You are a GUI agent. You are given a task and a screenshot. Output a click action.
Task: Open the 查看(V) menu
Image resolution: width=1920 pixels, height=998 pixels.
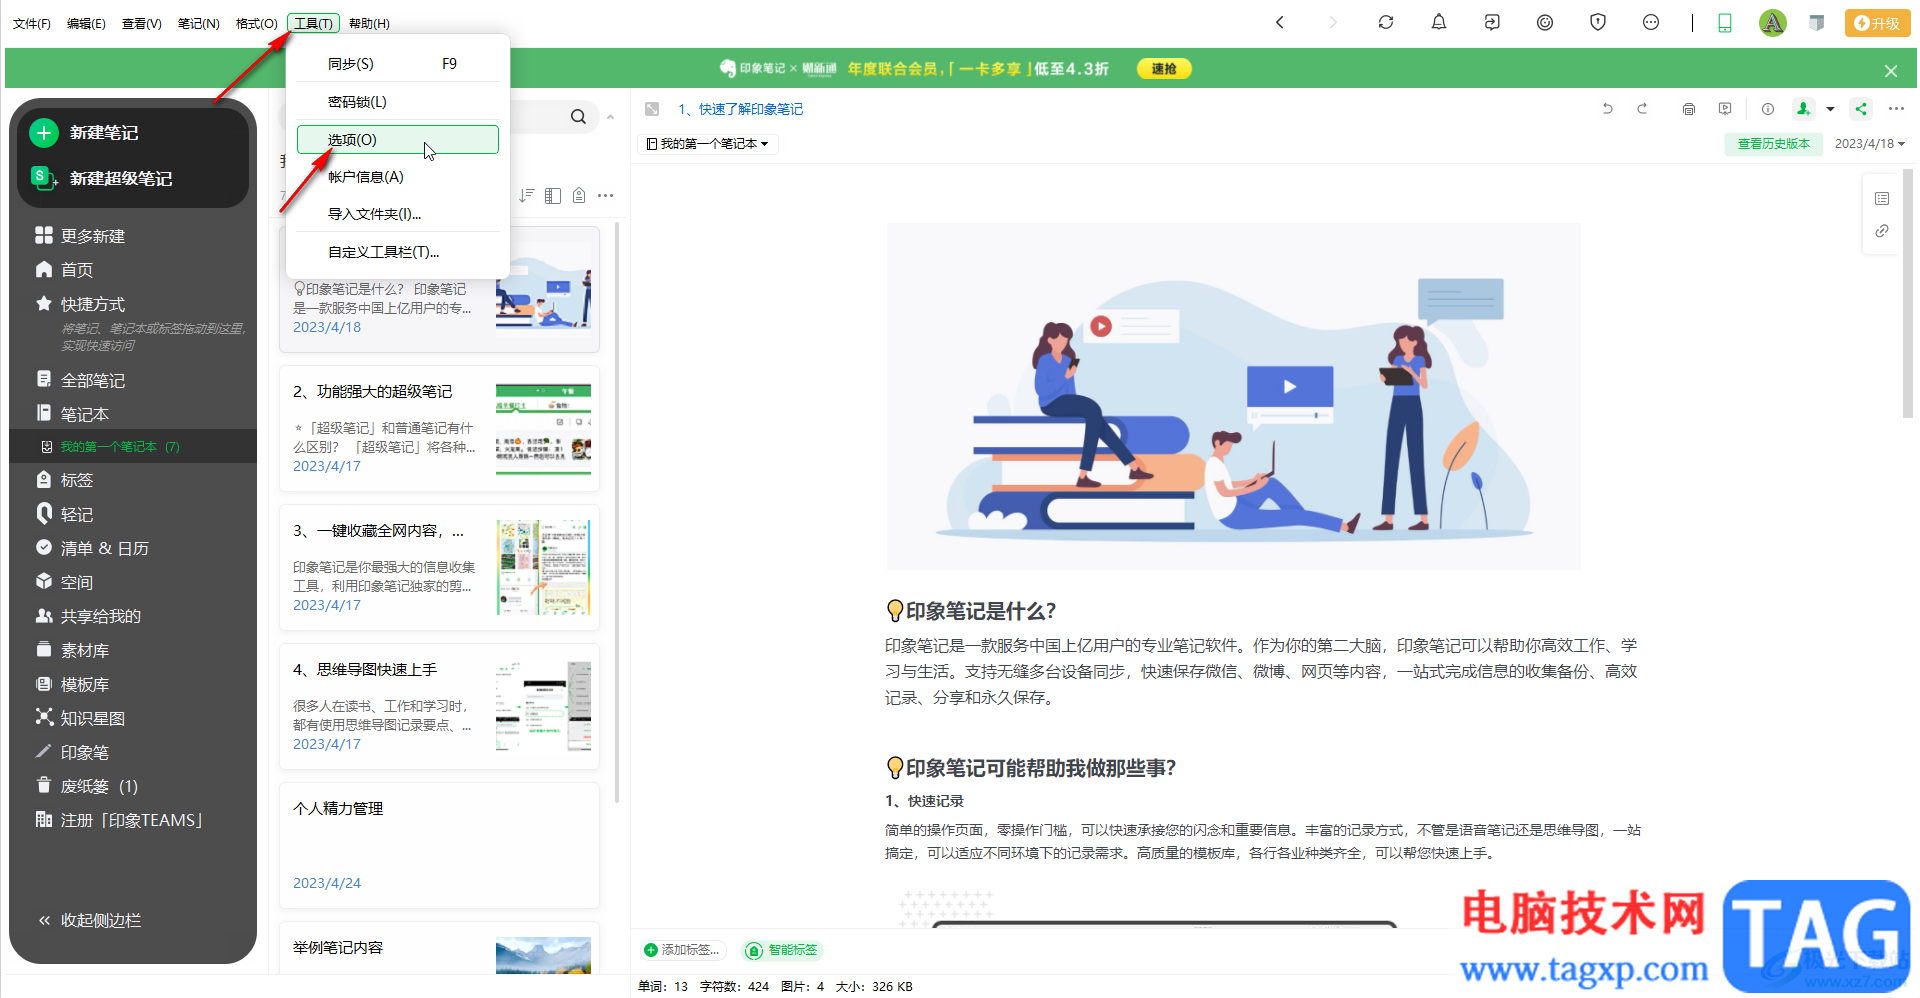click(x=142, y=23)
